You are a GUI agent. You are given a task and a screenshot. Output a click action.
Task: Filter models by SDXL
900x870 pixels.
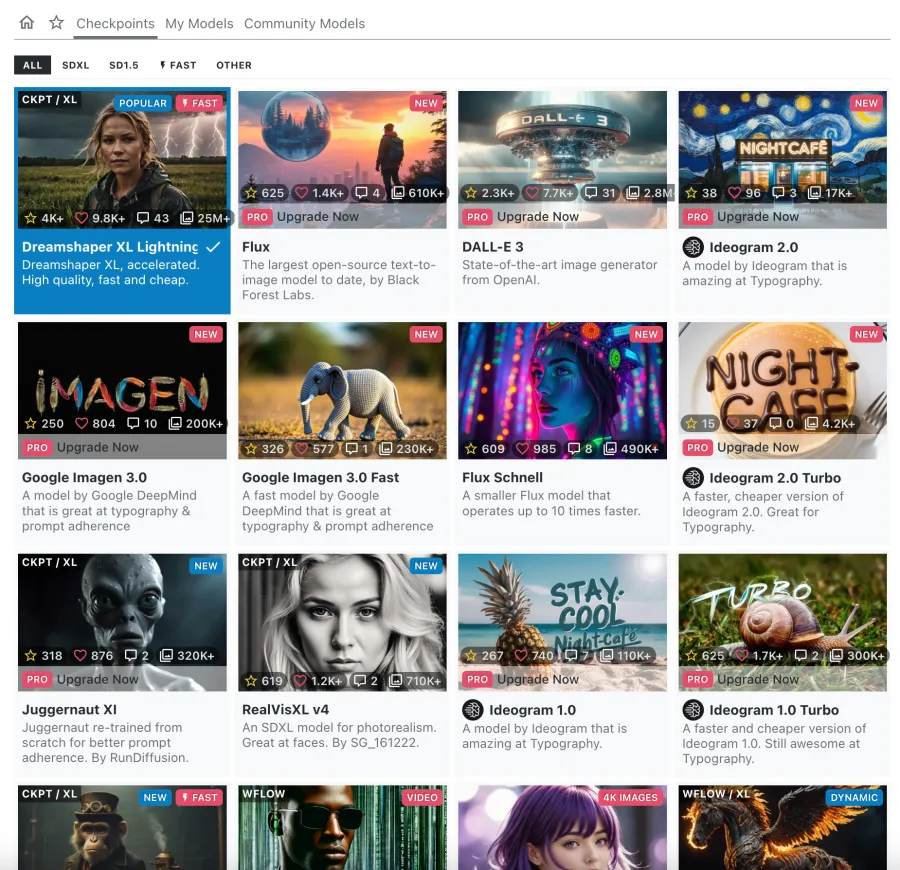click(75, 65)
